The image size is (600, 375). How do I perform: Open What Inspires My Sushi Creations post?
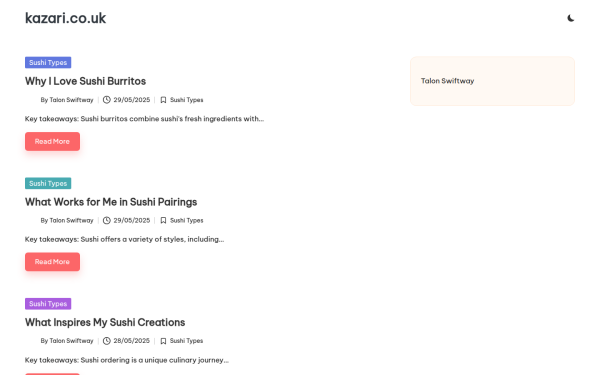click(105, 322)
